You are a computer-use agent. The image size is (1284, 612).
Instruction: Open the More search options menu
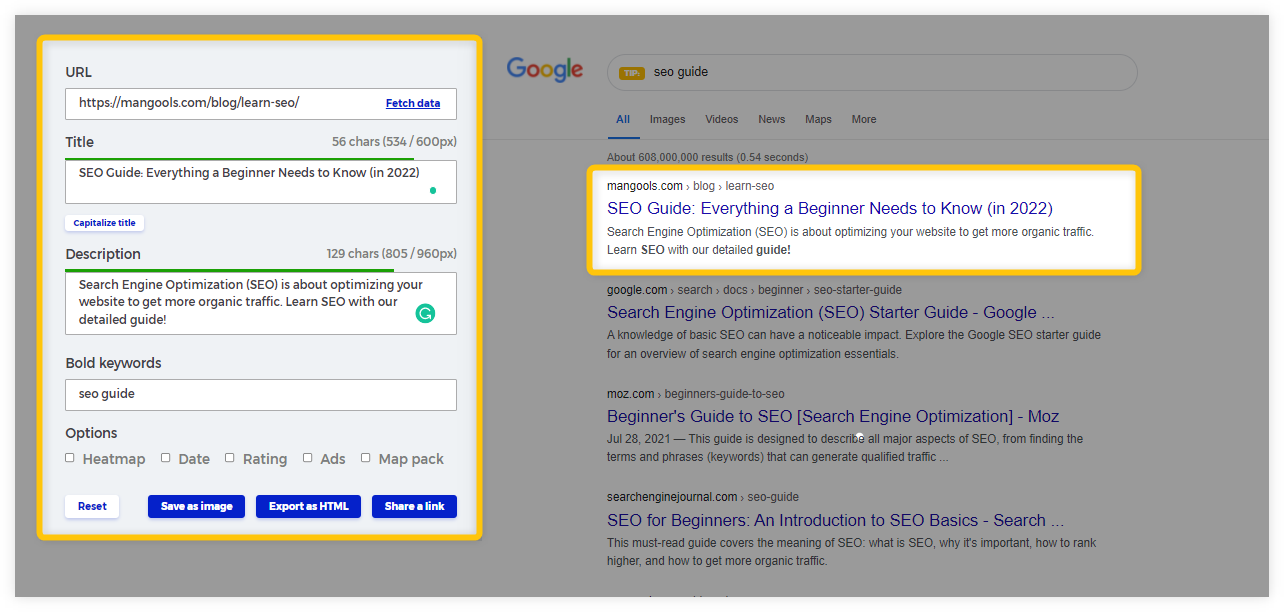tap(863, 119)
